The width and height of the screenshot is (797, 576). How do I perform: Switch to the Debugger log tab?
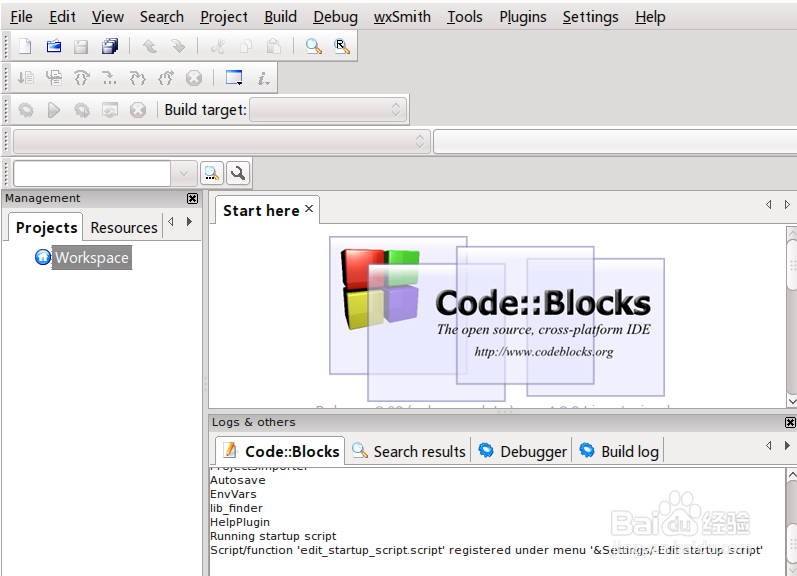[523, 451]
